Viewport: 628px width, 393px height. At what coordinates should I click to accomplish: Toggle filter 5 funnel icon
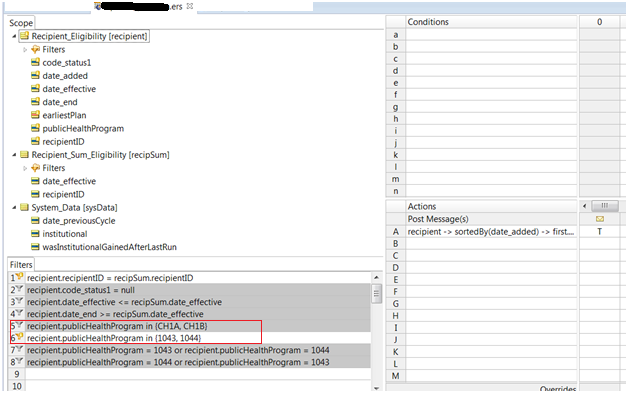point(19,325)
